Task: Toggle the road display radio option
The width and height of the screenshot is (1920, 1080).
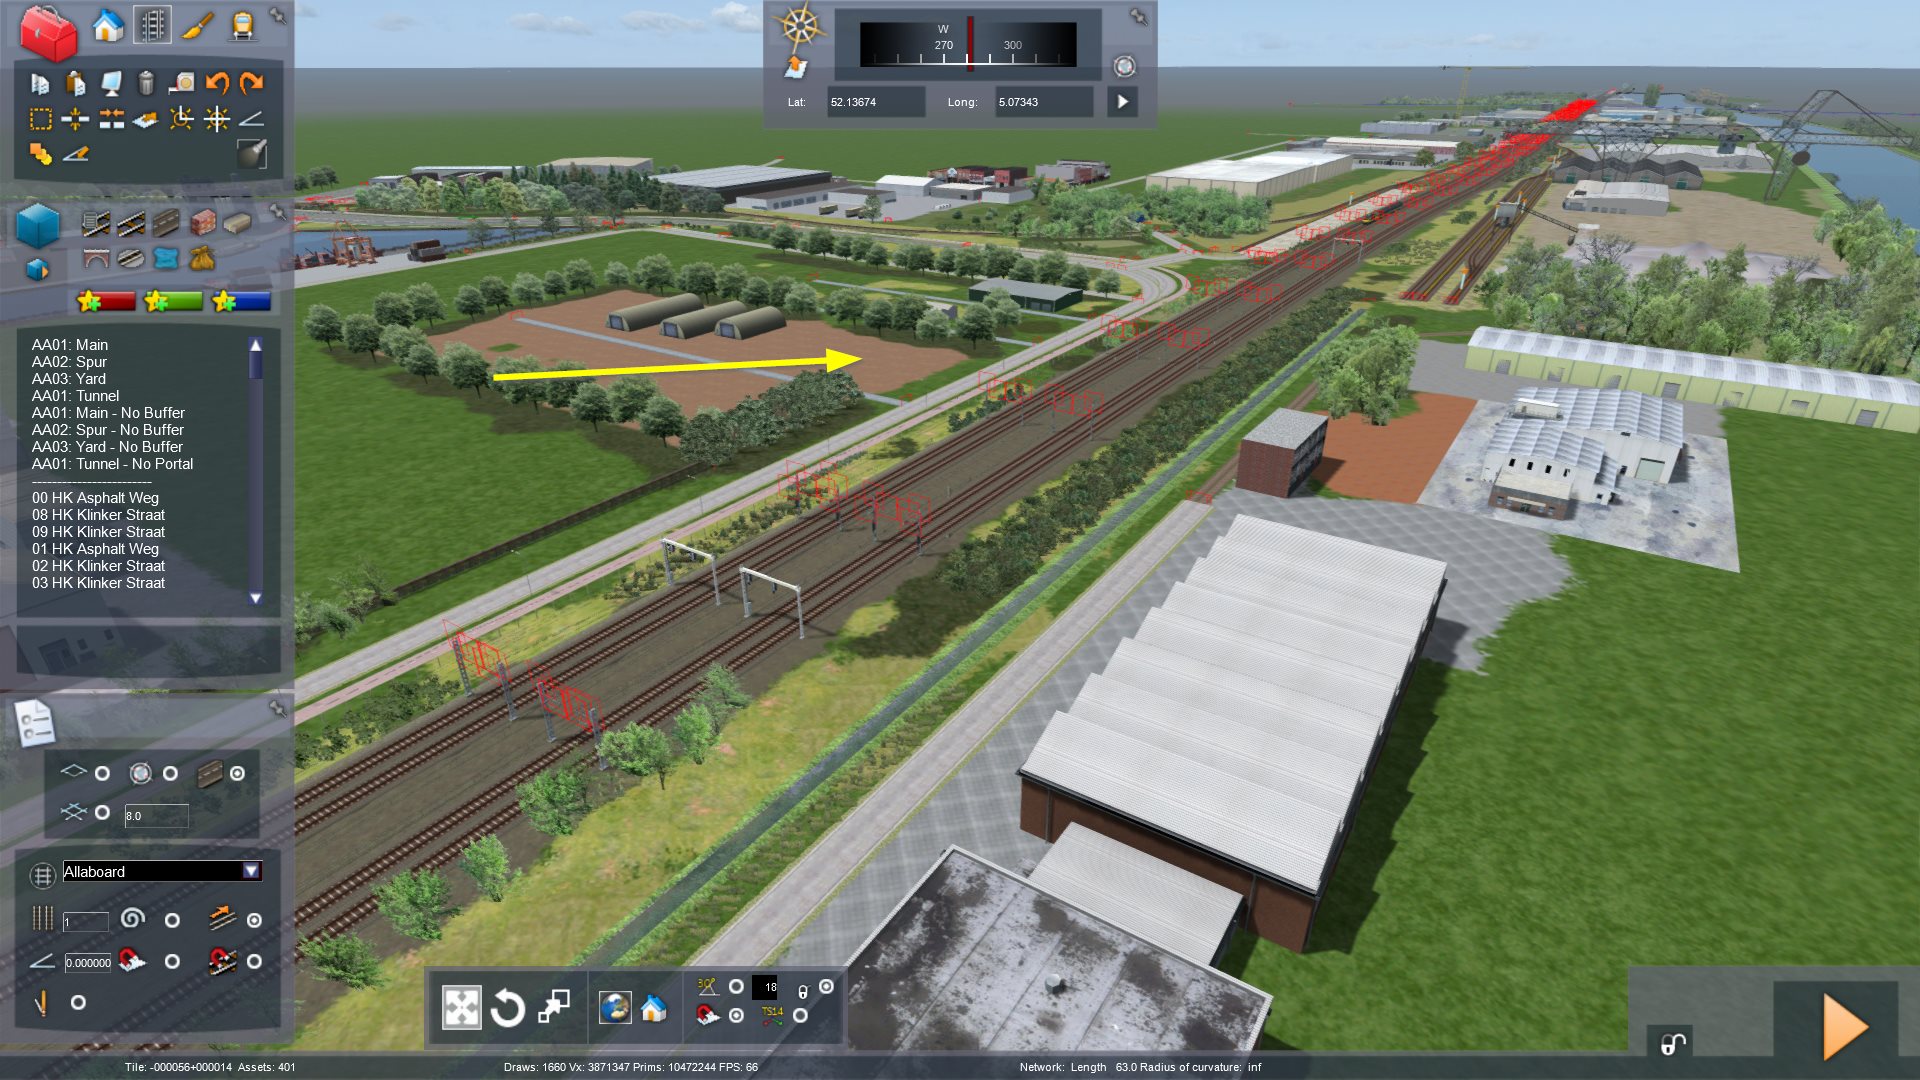Action: [x=237, y=774]
